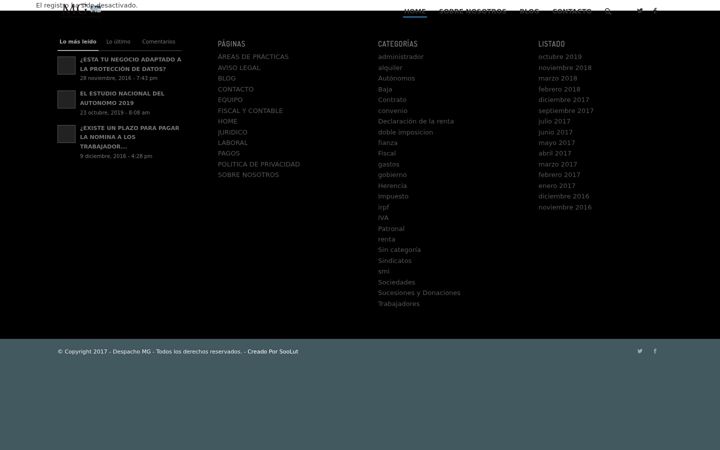Open the 'octubre 2019' archive

(x=560, y=57)
